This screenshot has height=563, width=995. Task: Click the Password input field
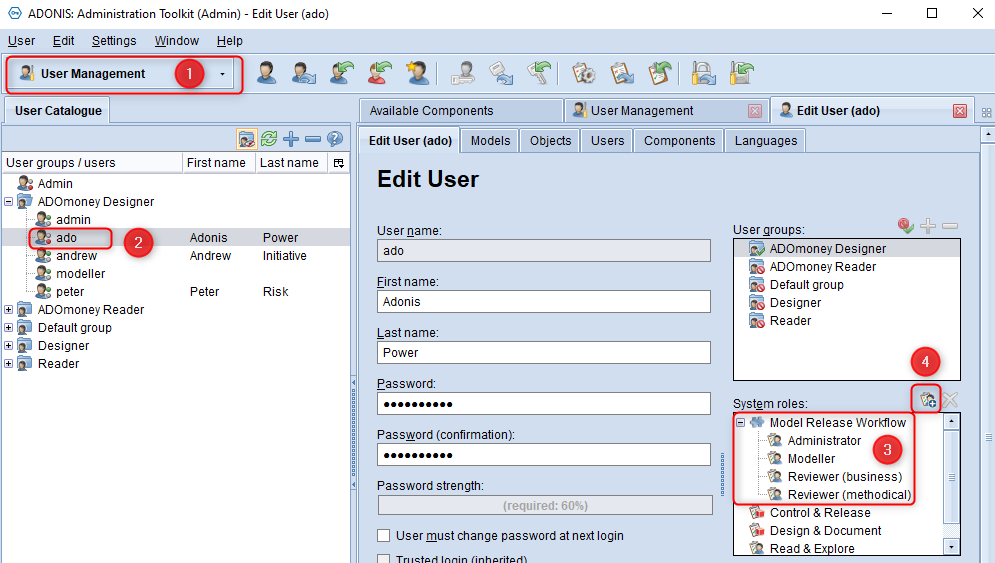point(544,404)
